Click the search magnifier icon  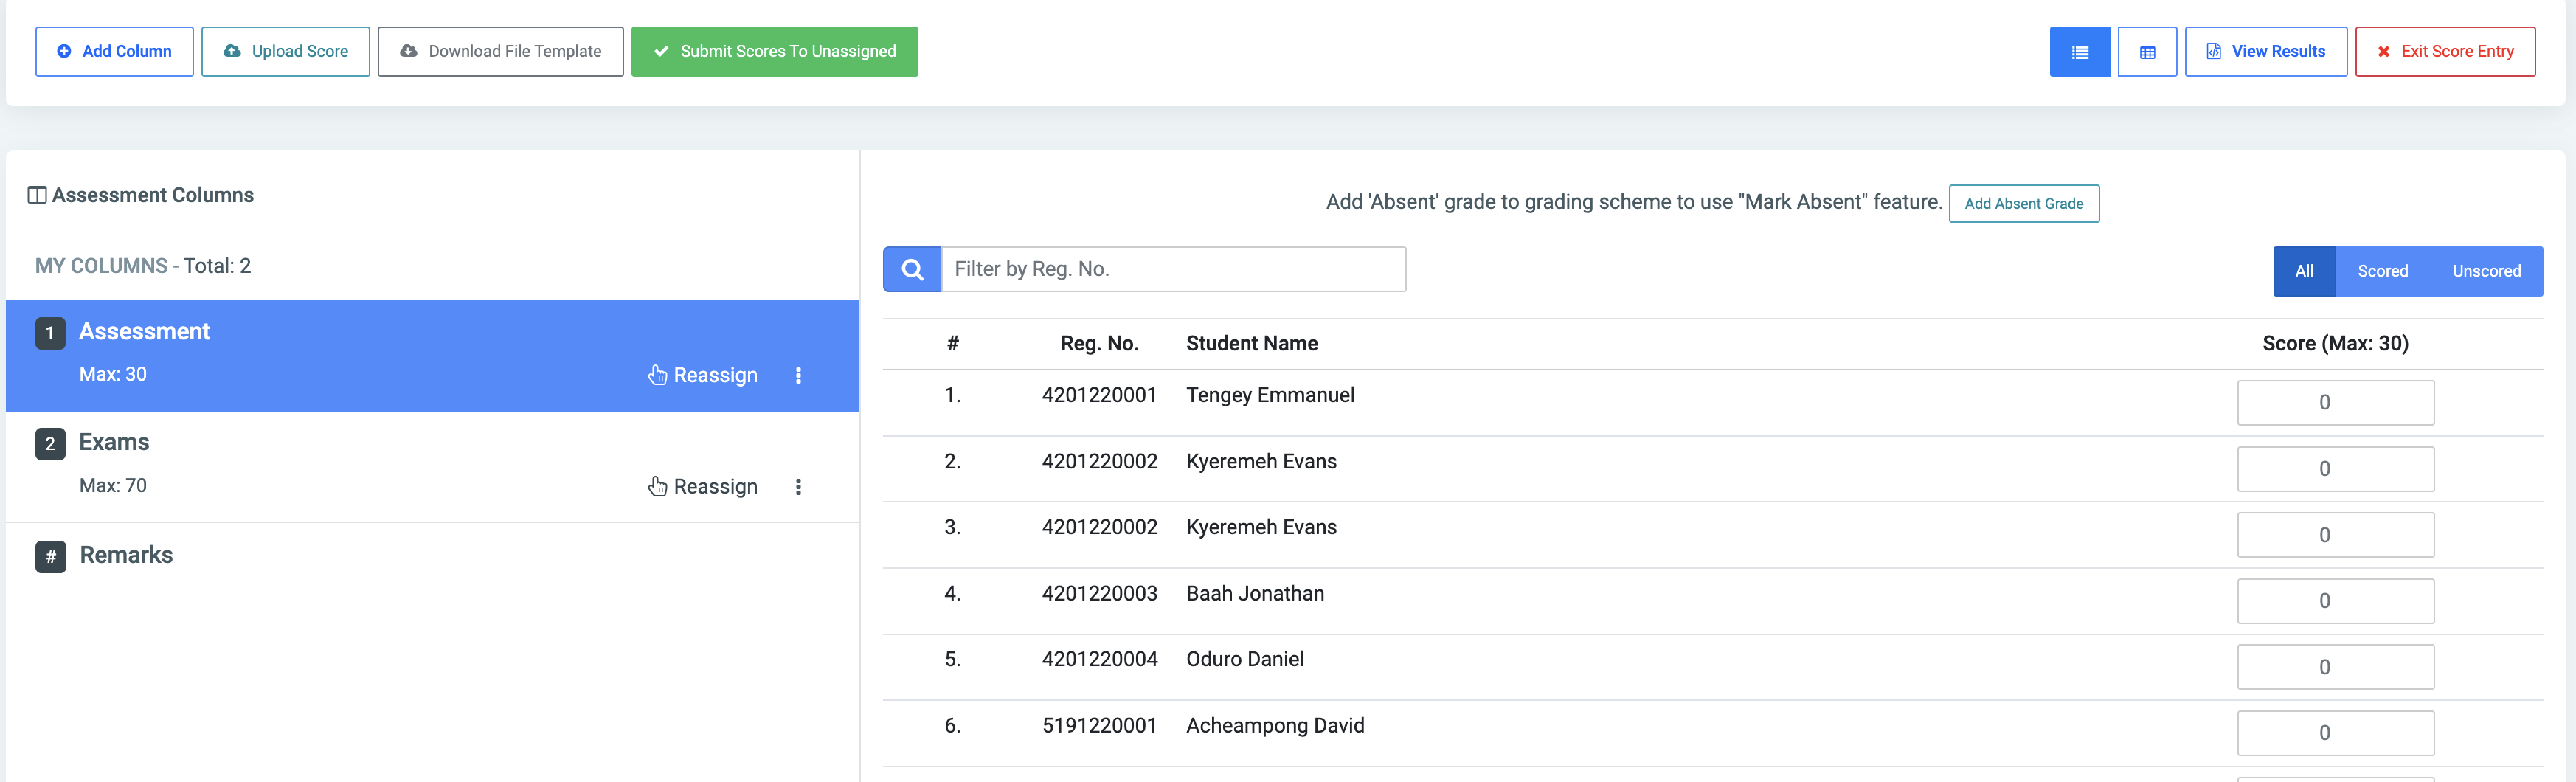coord(911,269)
